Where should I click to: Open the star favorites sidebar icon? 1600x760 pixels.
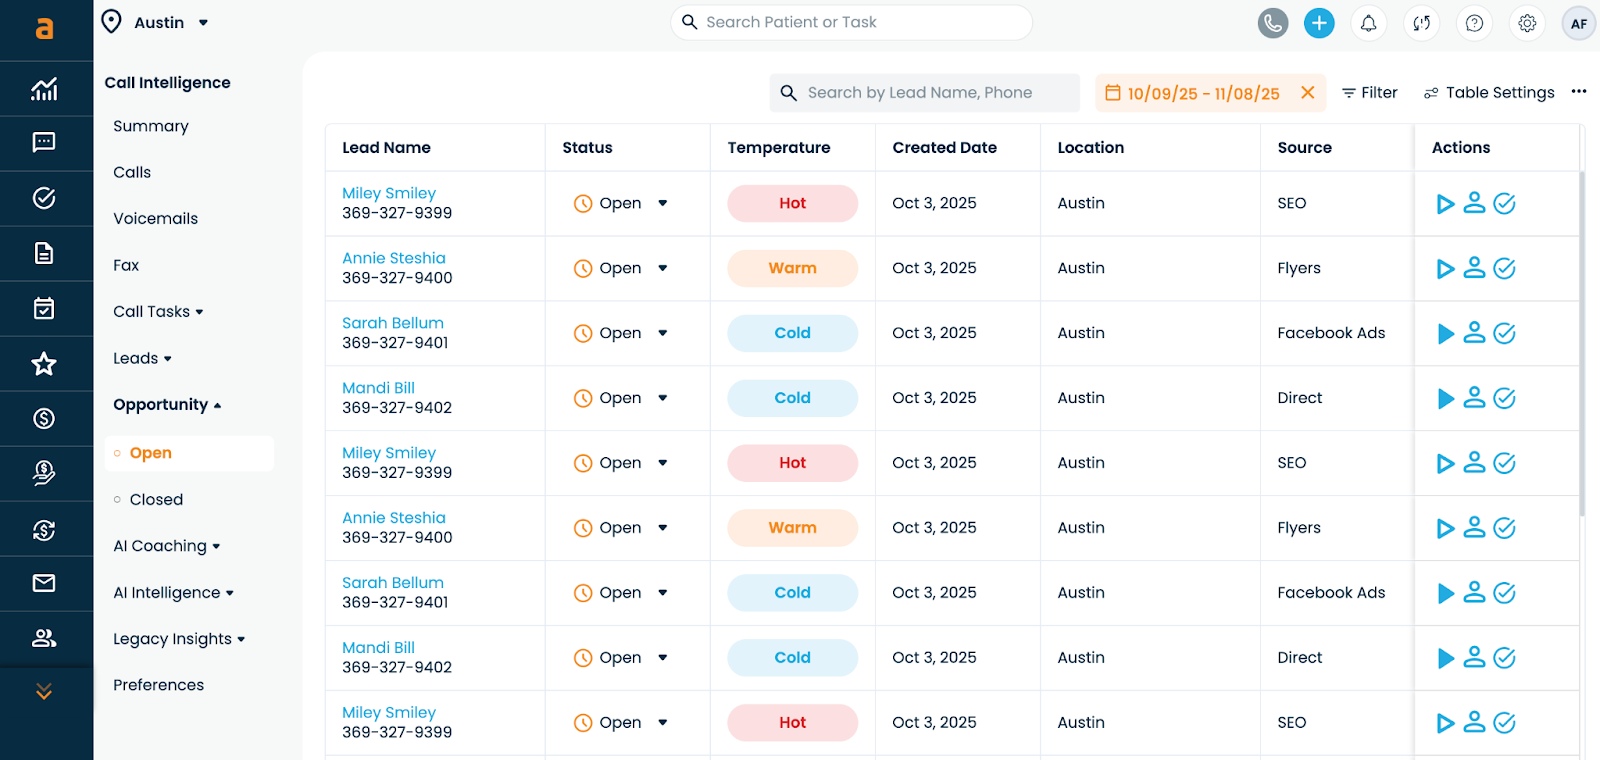tap(44, 364)
